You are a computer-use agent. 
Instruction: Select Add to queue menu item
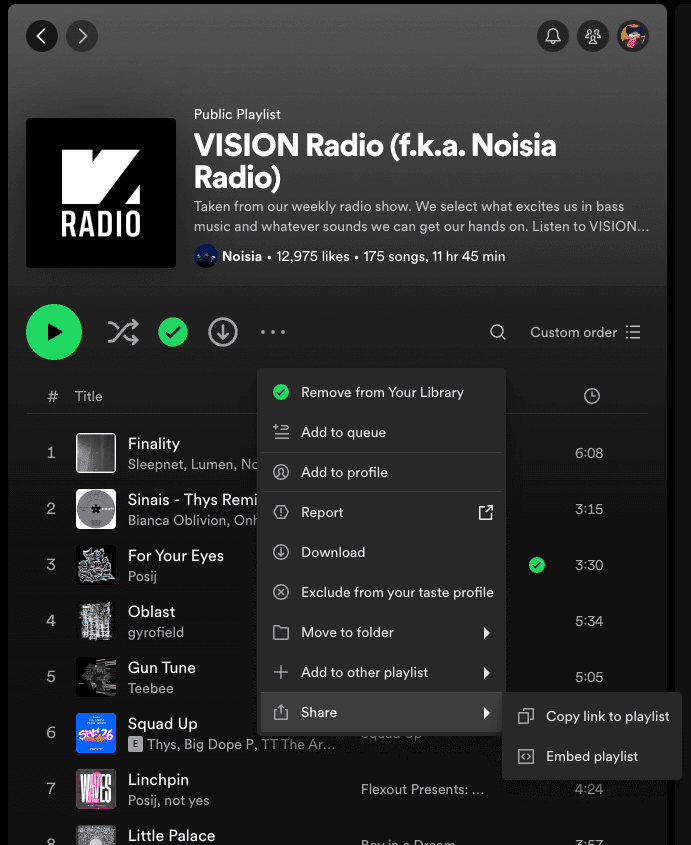tap(343, 432)
